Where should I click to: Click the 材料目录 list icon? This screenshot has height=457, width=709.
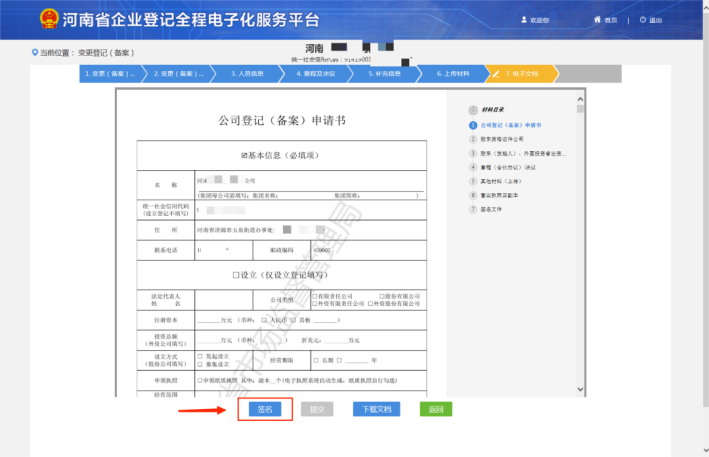tap(473, 110)
